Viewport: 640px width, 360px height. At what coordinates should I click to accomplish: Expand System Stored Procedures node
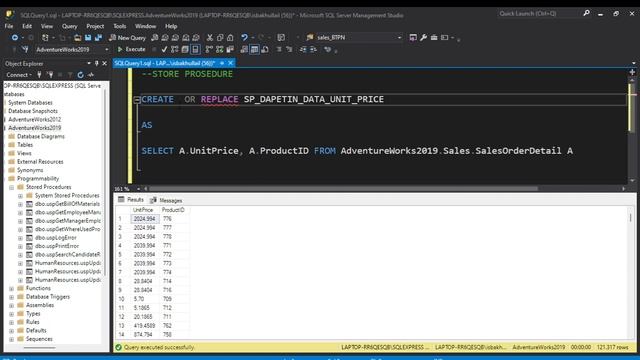pos(20,196)
